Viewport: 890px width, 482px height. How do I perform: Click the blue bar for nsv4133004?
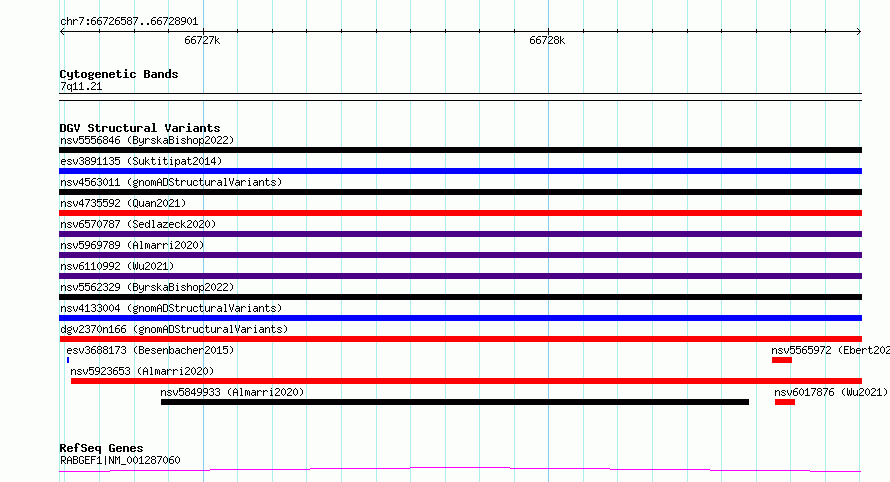tap(460, 318)
